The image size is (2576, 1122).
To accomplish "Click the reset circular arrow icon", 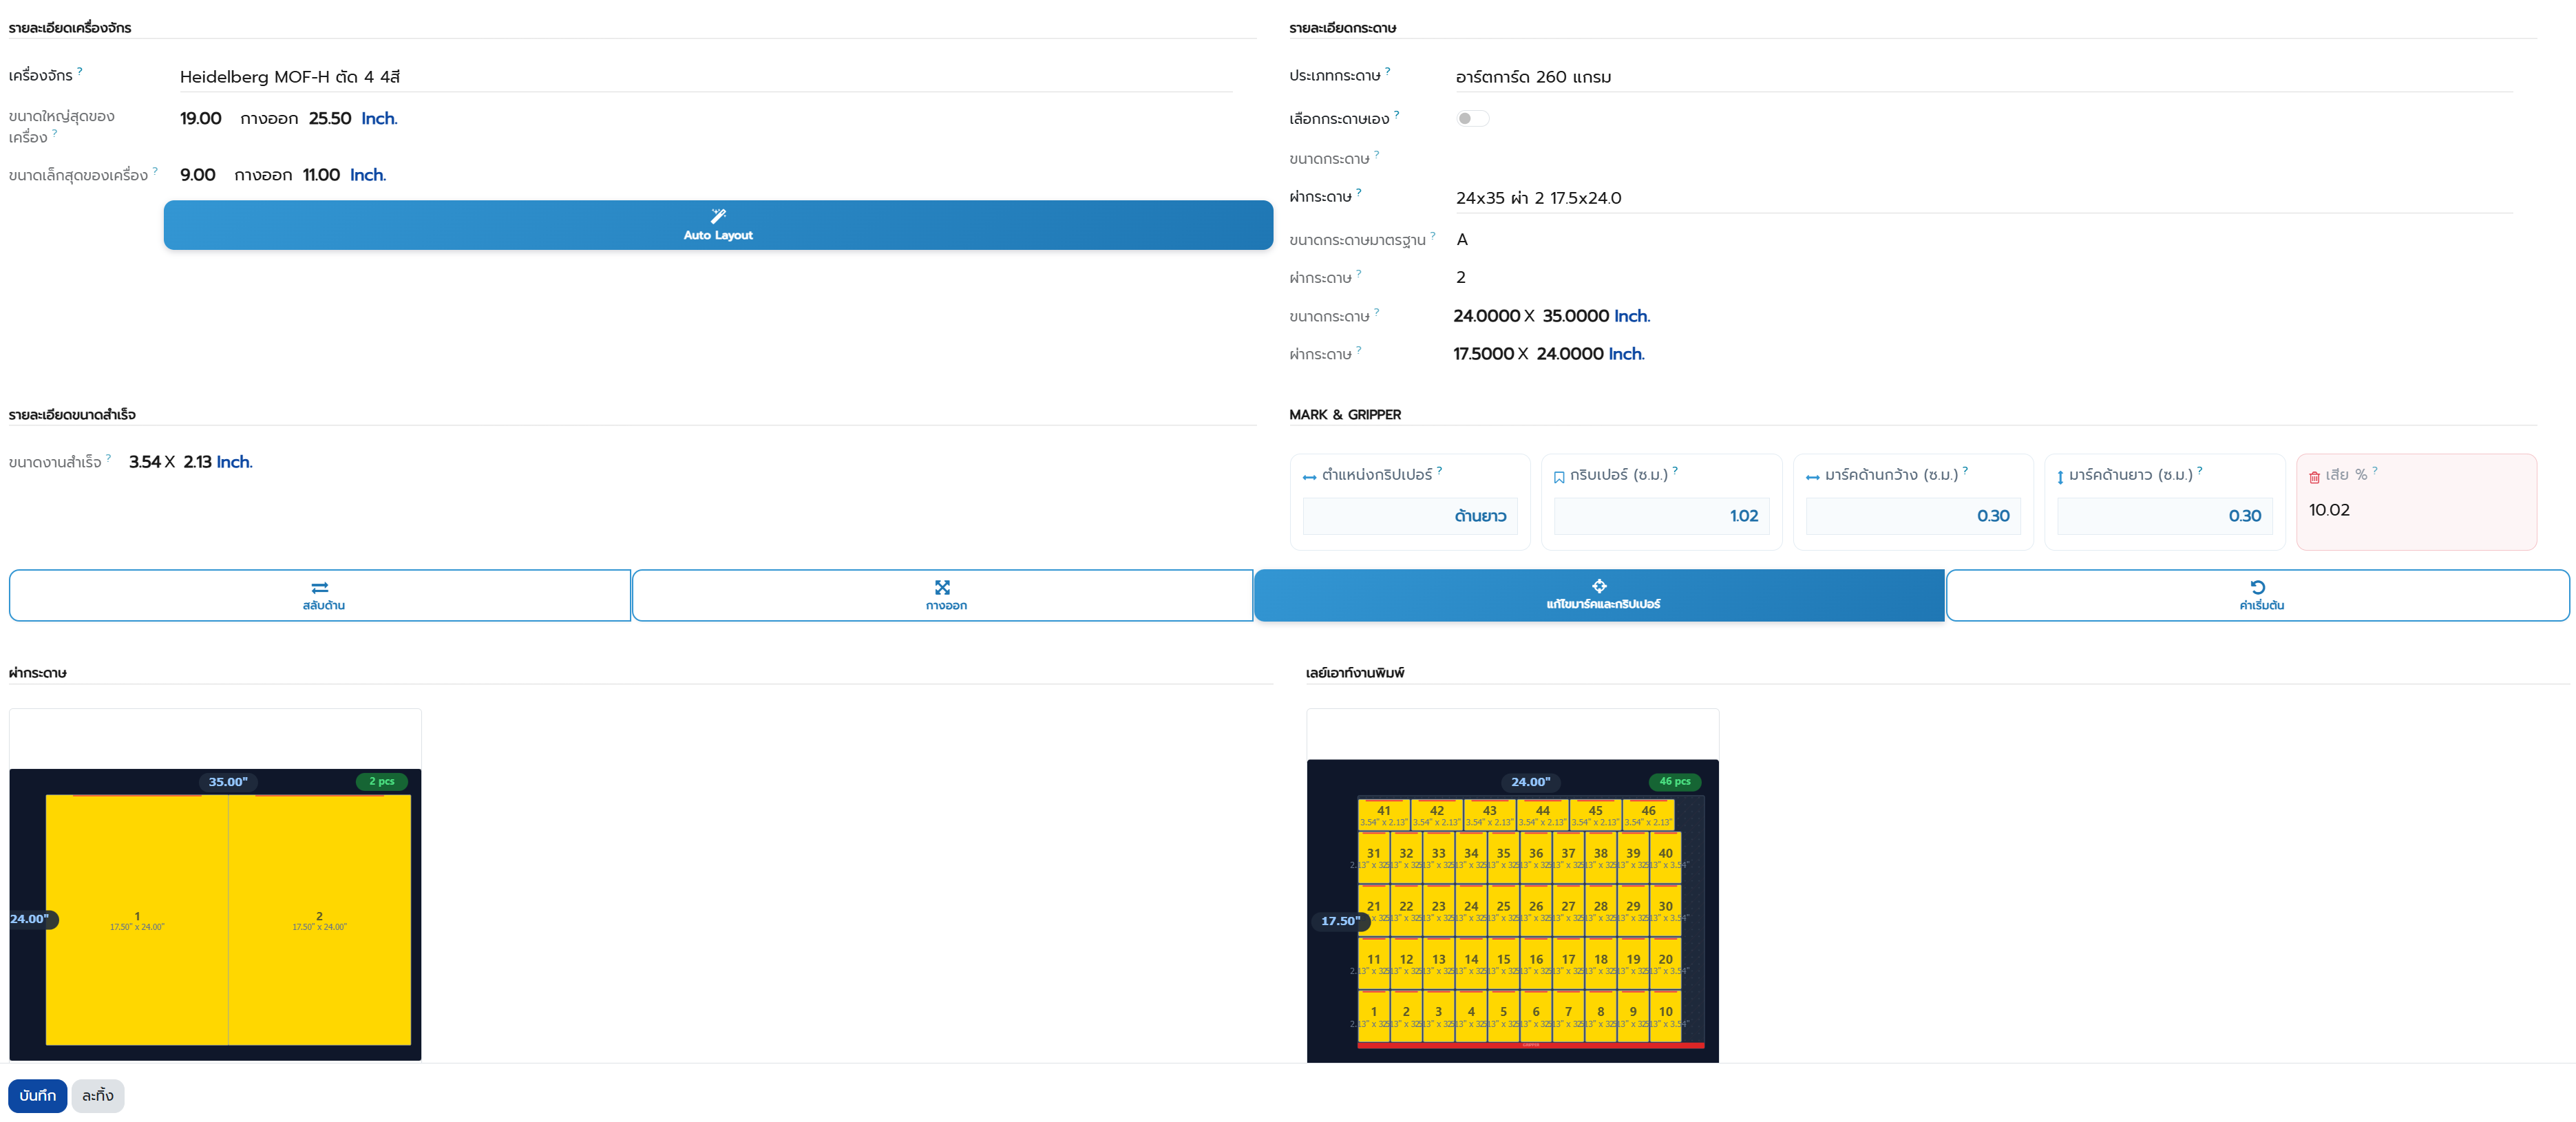I will 2257,587.
